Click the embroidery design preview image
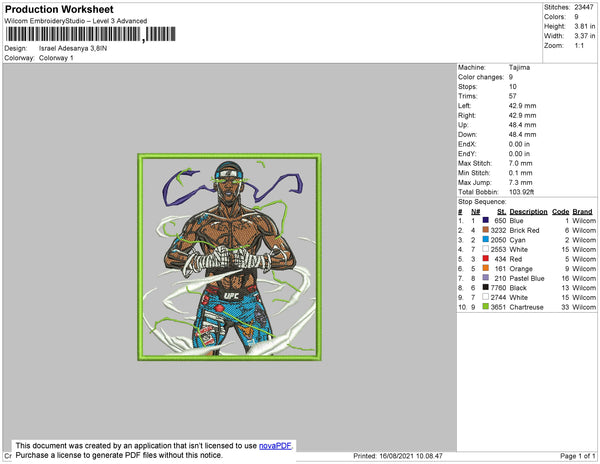 coord(230,257)
